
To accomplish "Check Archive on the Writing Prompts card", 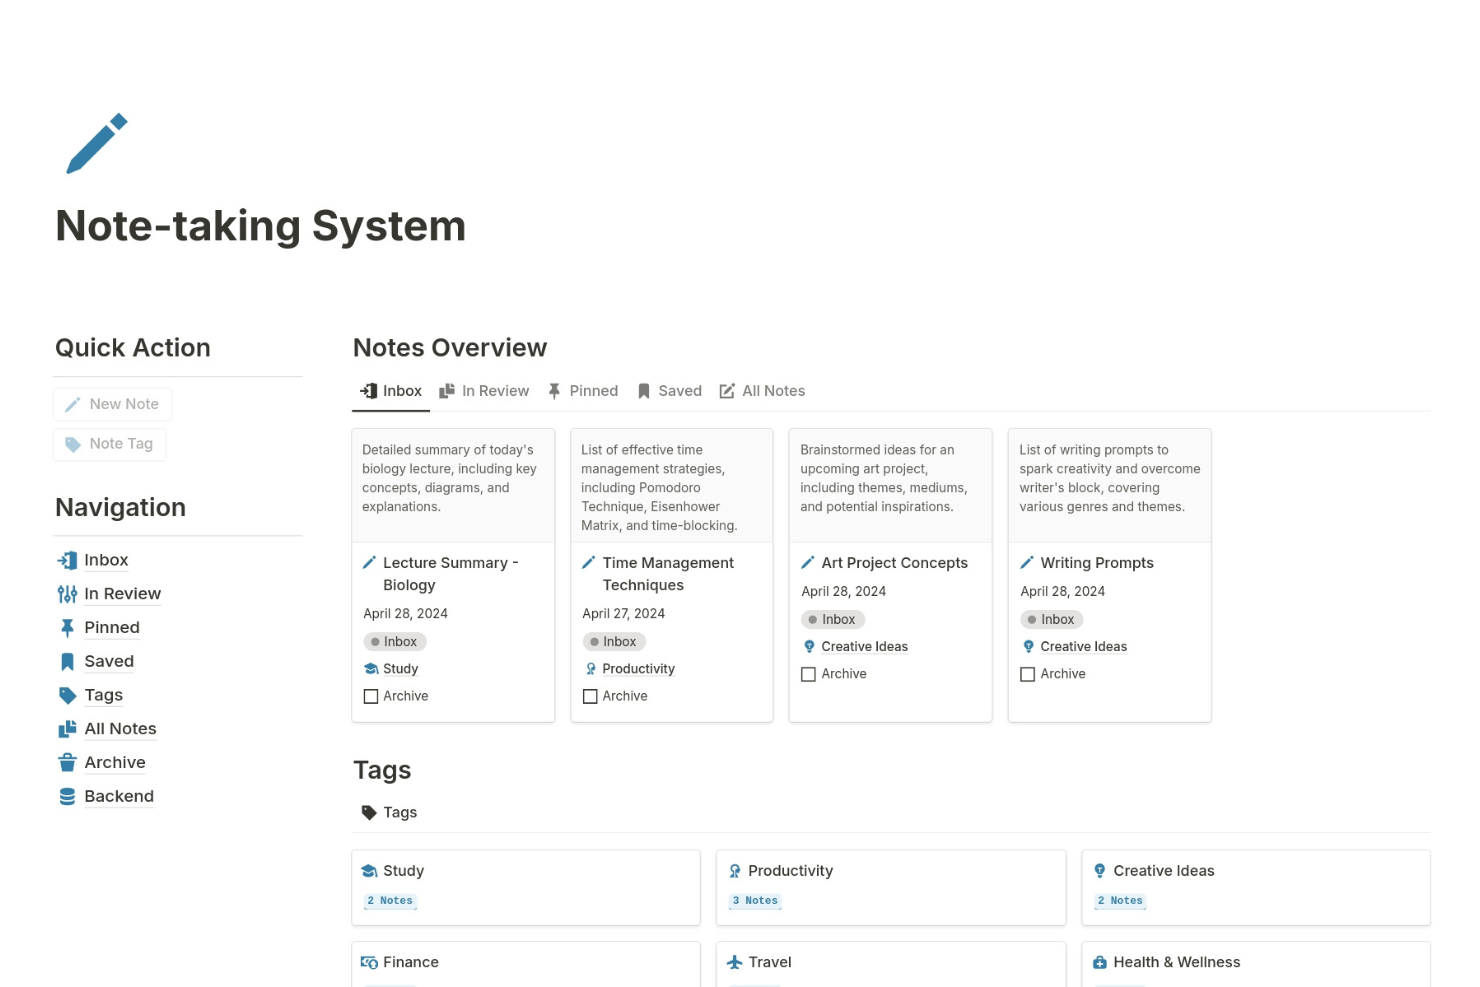I will pos(1028,674).
